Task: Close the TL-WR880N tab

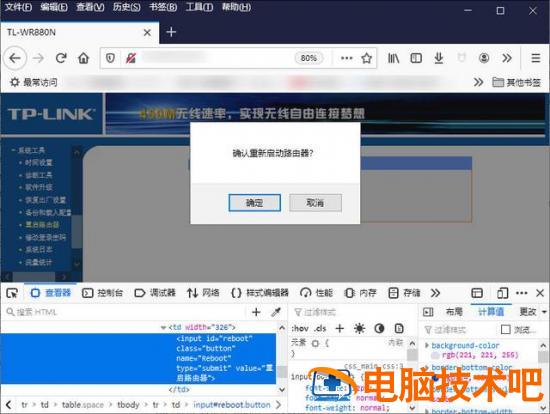Action: coord(147,33)
